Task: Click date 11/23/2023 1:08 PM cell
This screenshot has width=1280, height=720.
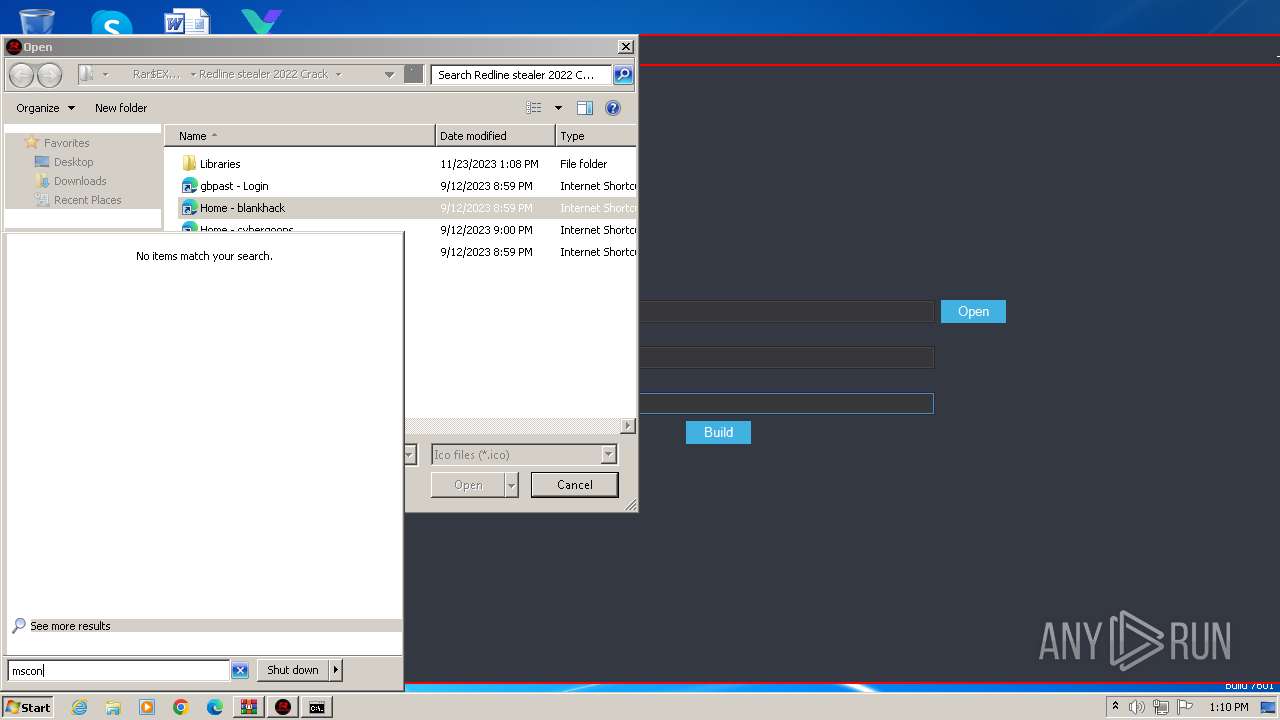Action: pyautogui.click(x=489, y=164)
